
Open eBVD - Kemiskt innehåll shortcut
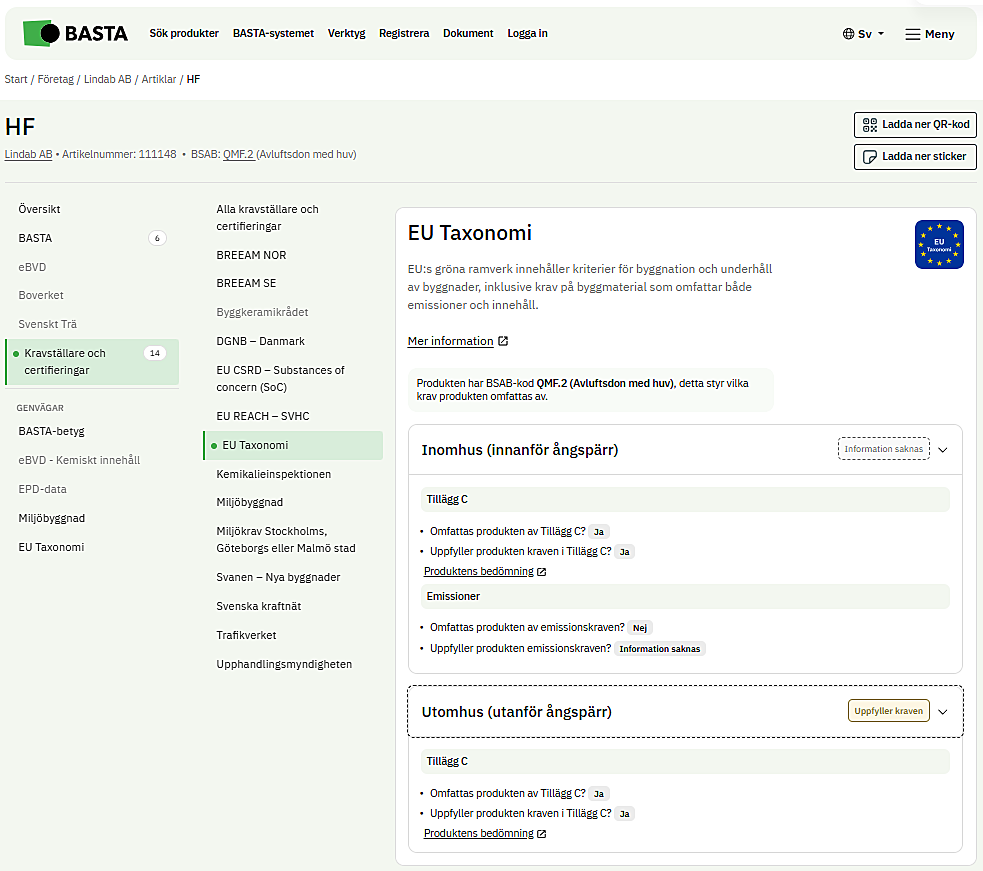click(79, 460)
